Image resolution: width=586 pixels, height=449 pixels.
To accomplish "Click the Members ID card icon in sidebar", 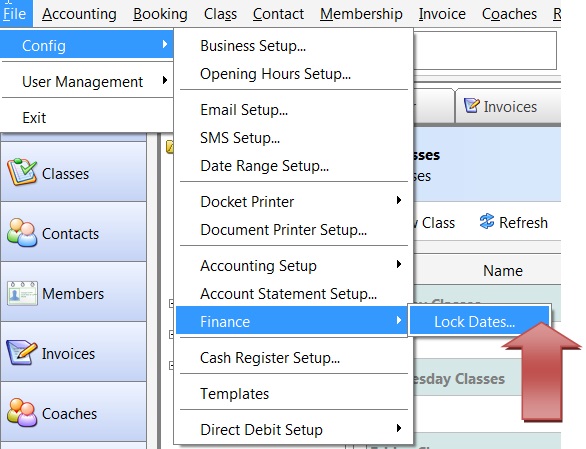I will [22, 293].
